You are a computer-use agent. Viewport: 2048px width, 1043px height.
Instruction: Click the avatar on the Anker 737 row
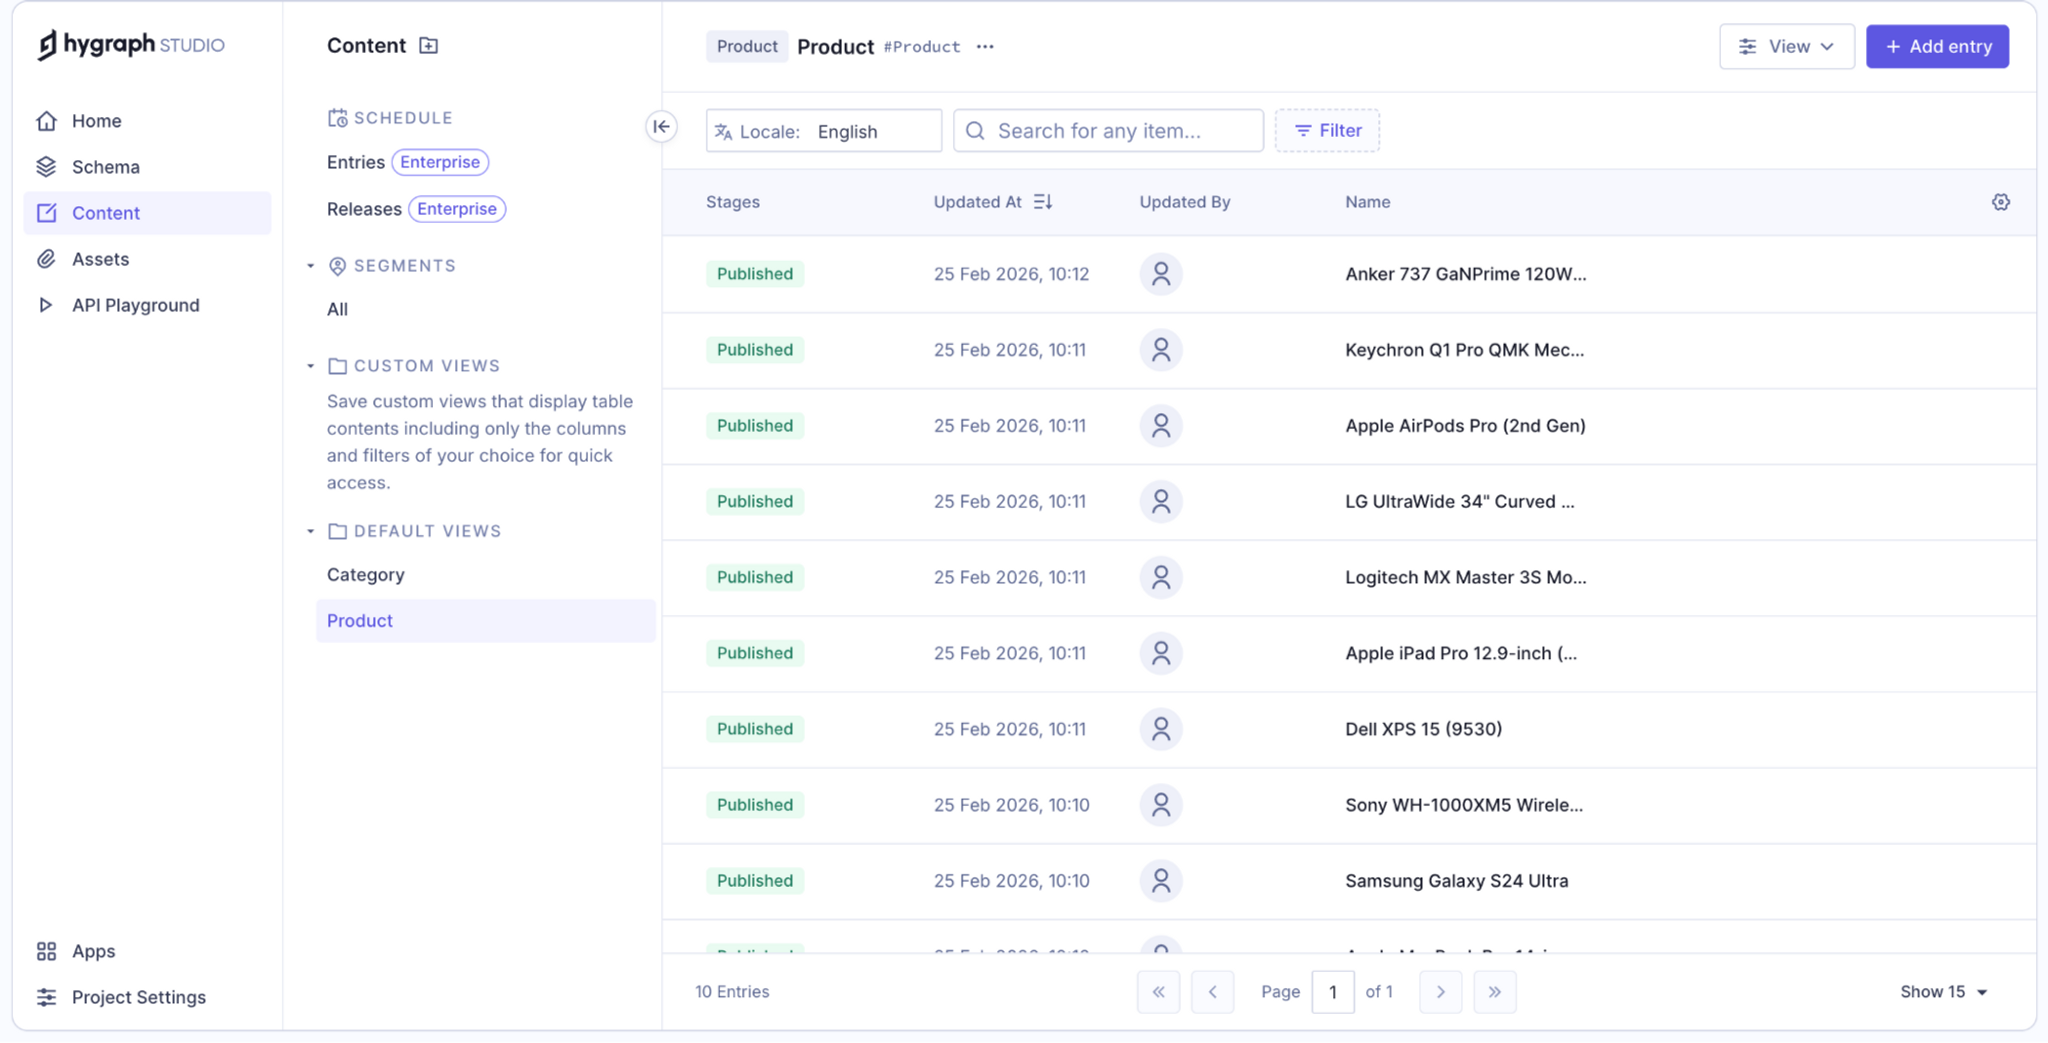click(1160, 273)
